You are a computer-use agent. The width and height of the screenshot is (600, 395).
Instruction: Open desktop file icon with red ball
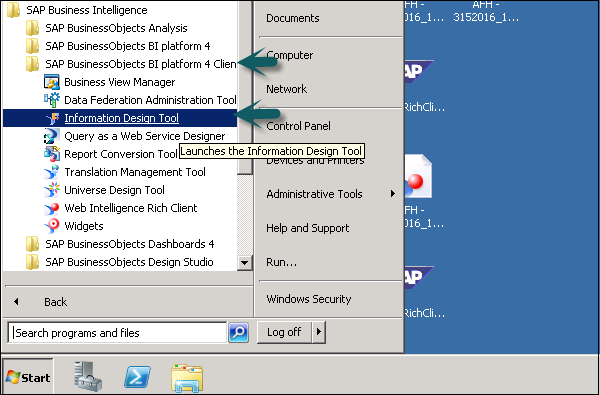(x=418, y=176)
